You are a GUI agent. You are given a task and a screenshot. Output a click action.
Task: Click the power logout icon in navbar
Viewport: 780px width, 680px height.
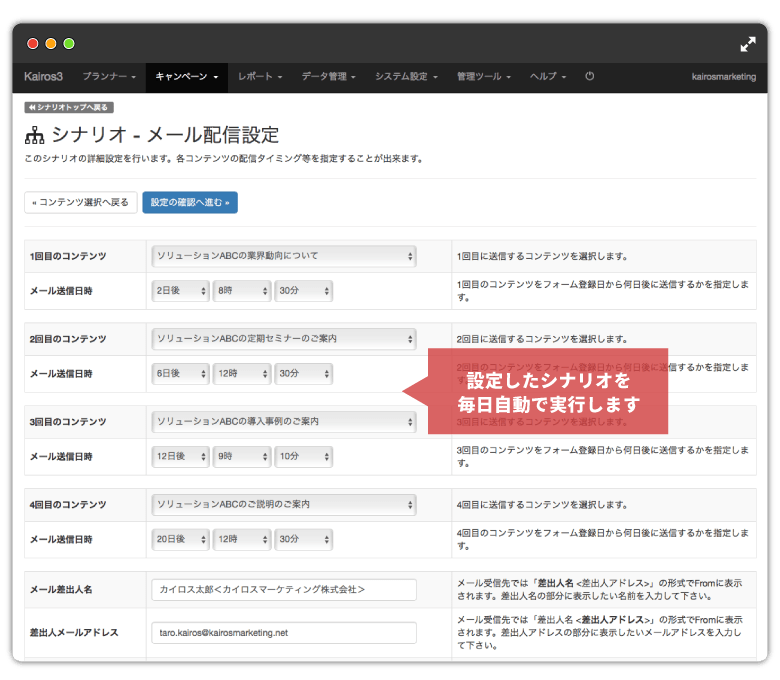coord(590,77)
